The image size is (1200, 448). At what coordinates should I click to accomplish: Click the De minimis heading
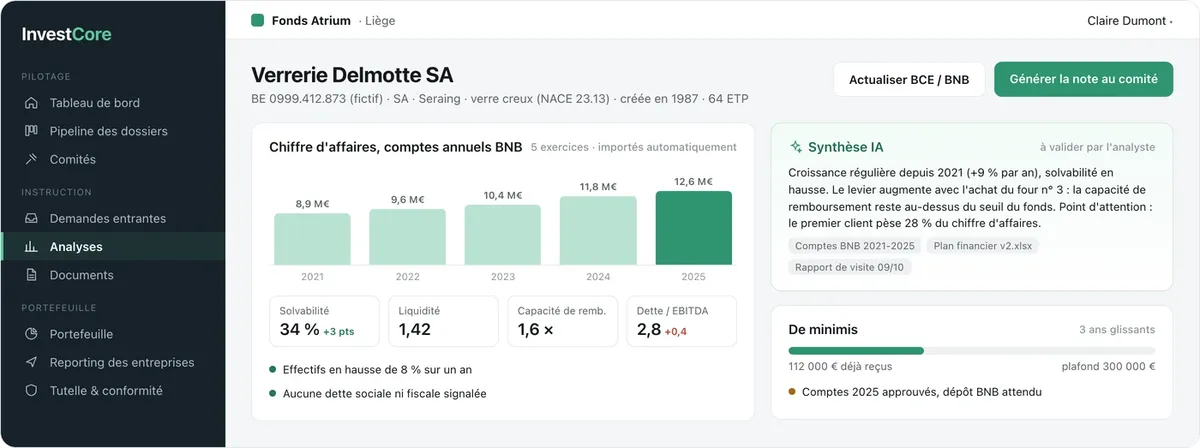click(x=823, y=329)
